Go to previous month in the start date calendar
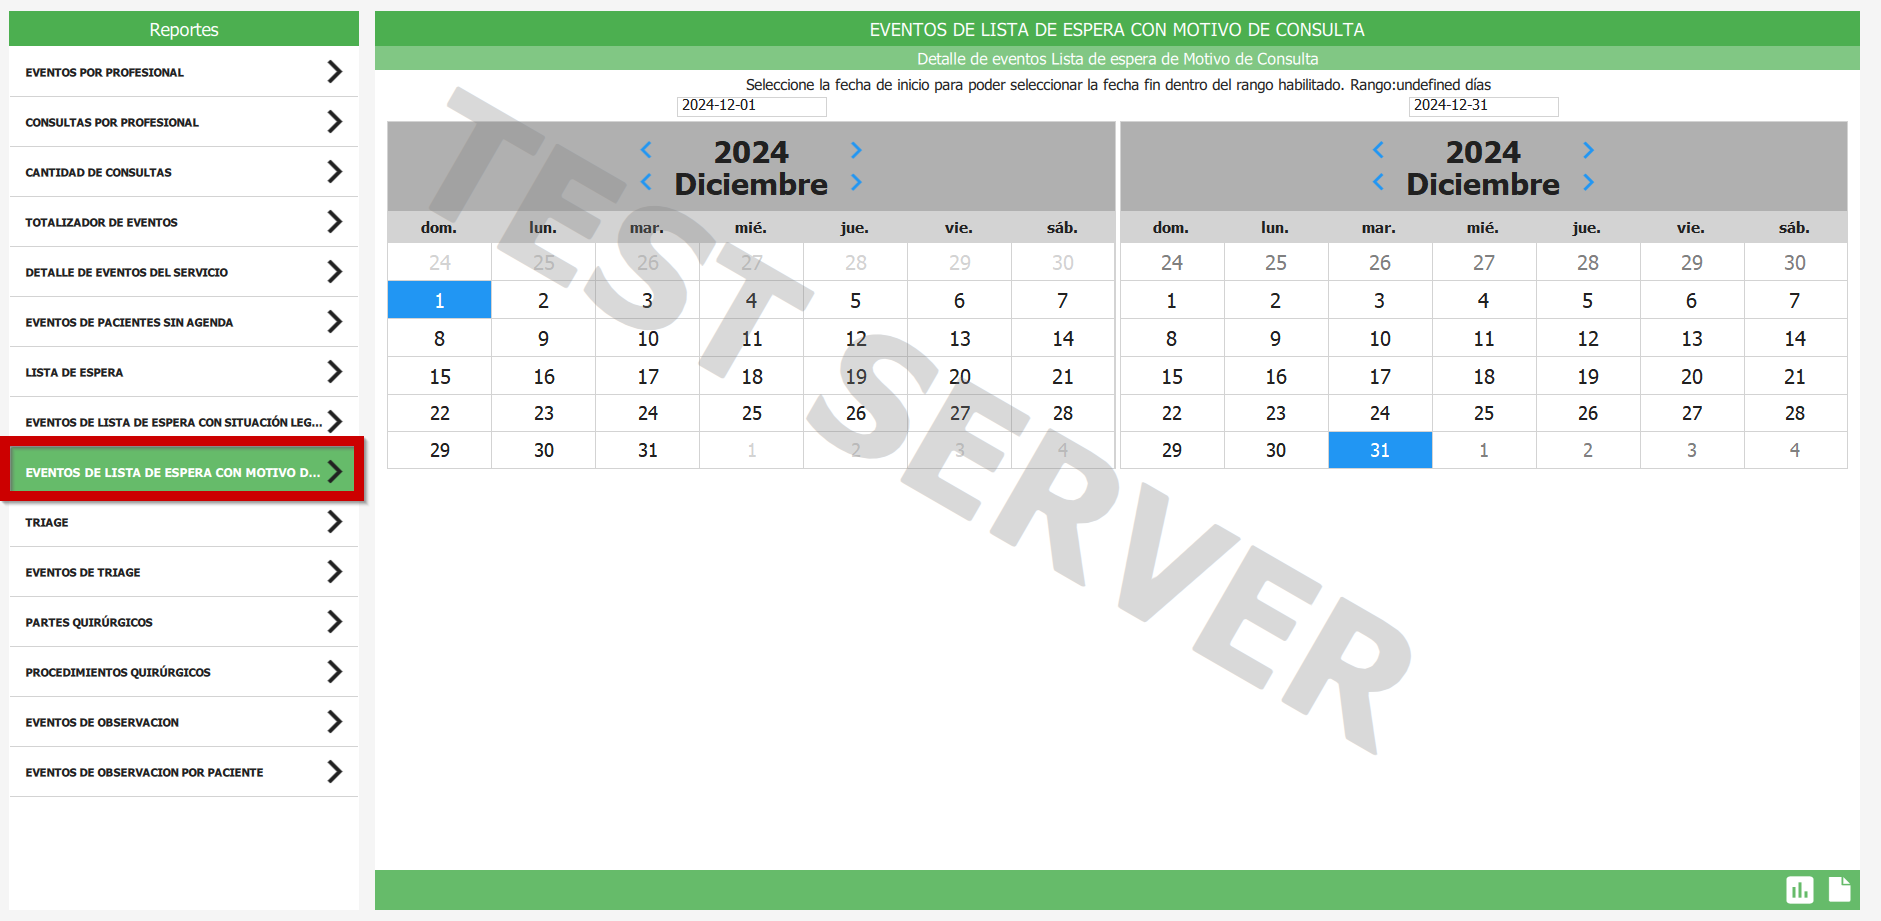The image size is (1881, 921). pyautogui.click(x=646, y=182)
